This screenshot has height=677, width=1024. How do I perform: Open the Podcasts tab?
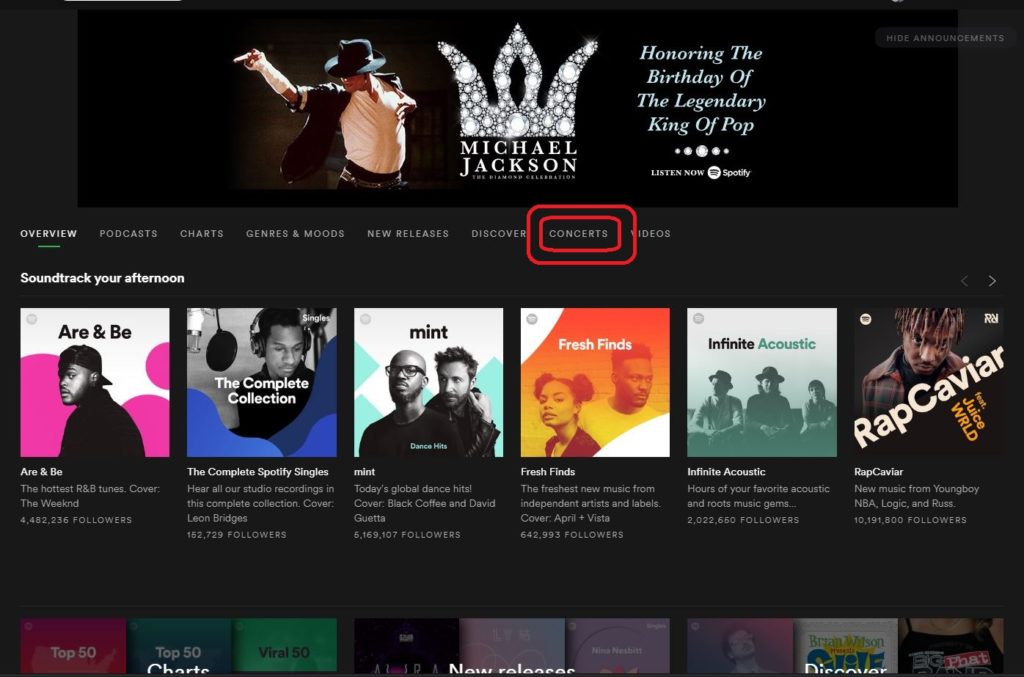coord(128,234)
